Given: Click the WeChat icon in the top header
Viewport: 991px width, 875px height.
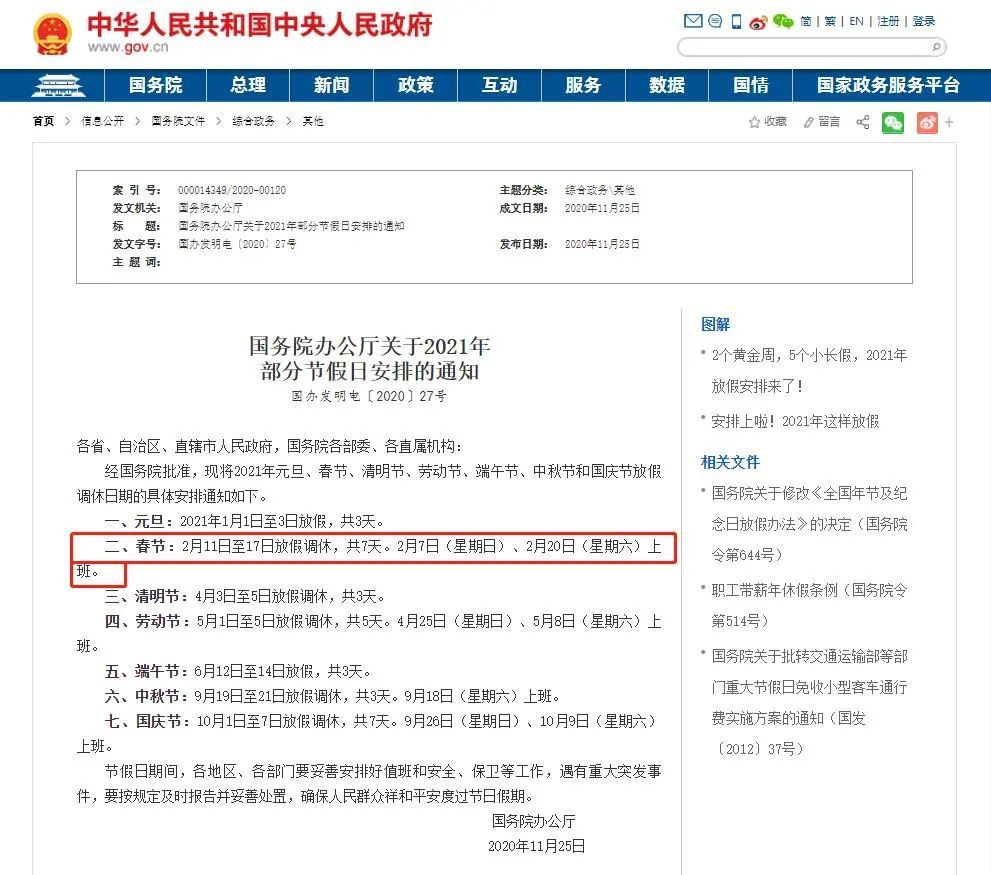Looking at the screenshot, I should 782,22.
